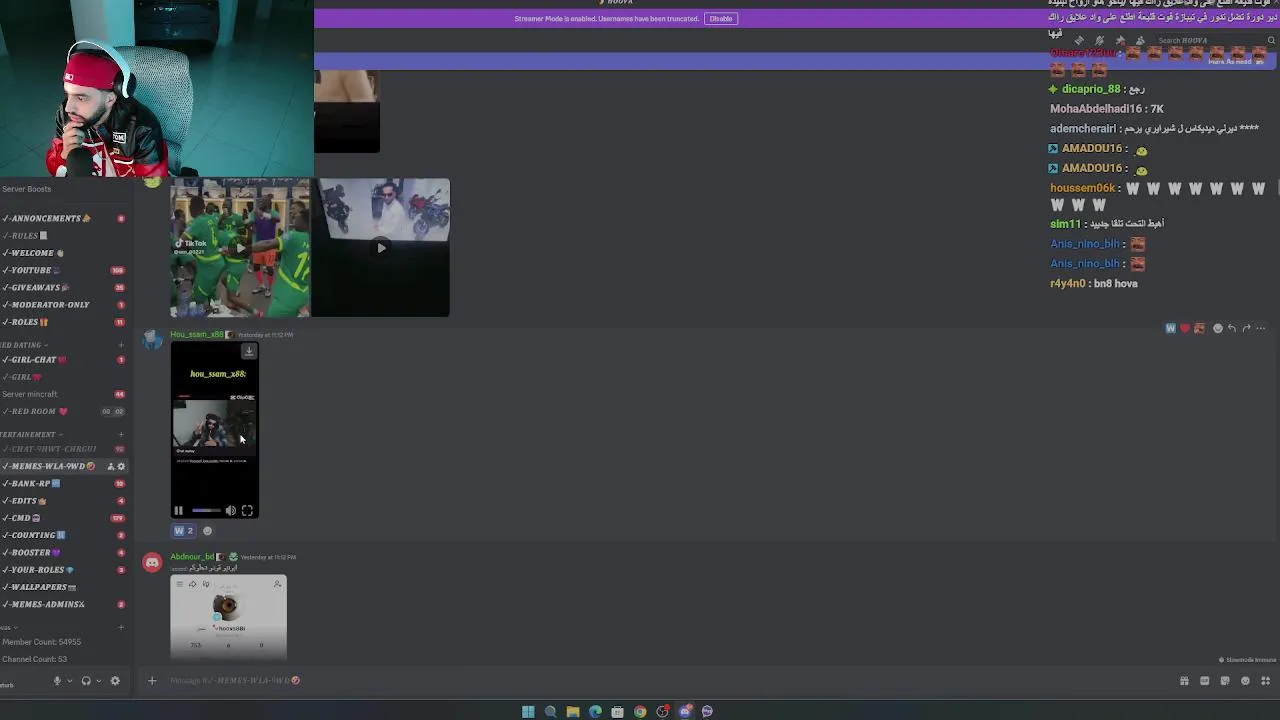Download the Hou_ssam_x88 video
The image size is (1280, 720).
pos(249,351)
